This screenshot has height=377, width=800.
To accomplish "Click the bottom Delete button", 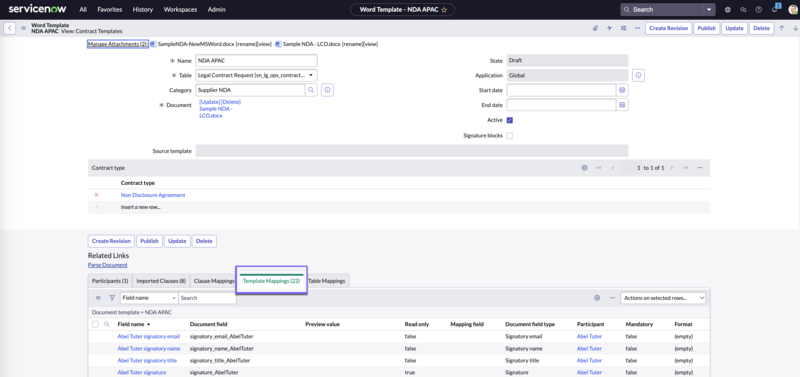I will click(204, 241).
